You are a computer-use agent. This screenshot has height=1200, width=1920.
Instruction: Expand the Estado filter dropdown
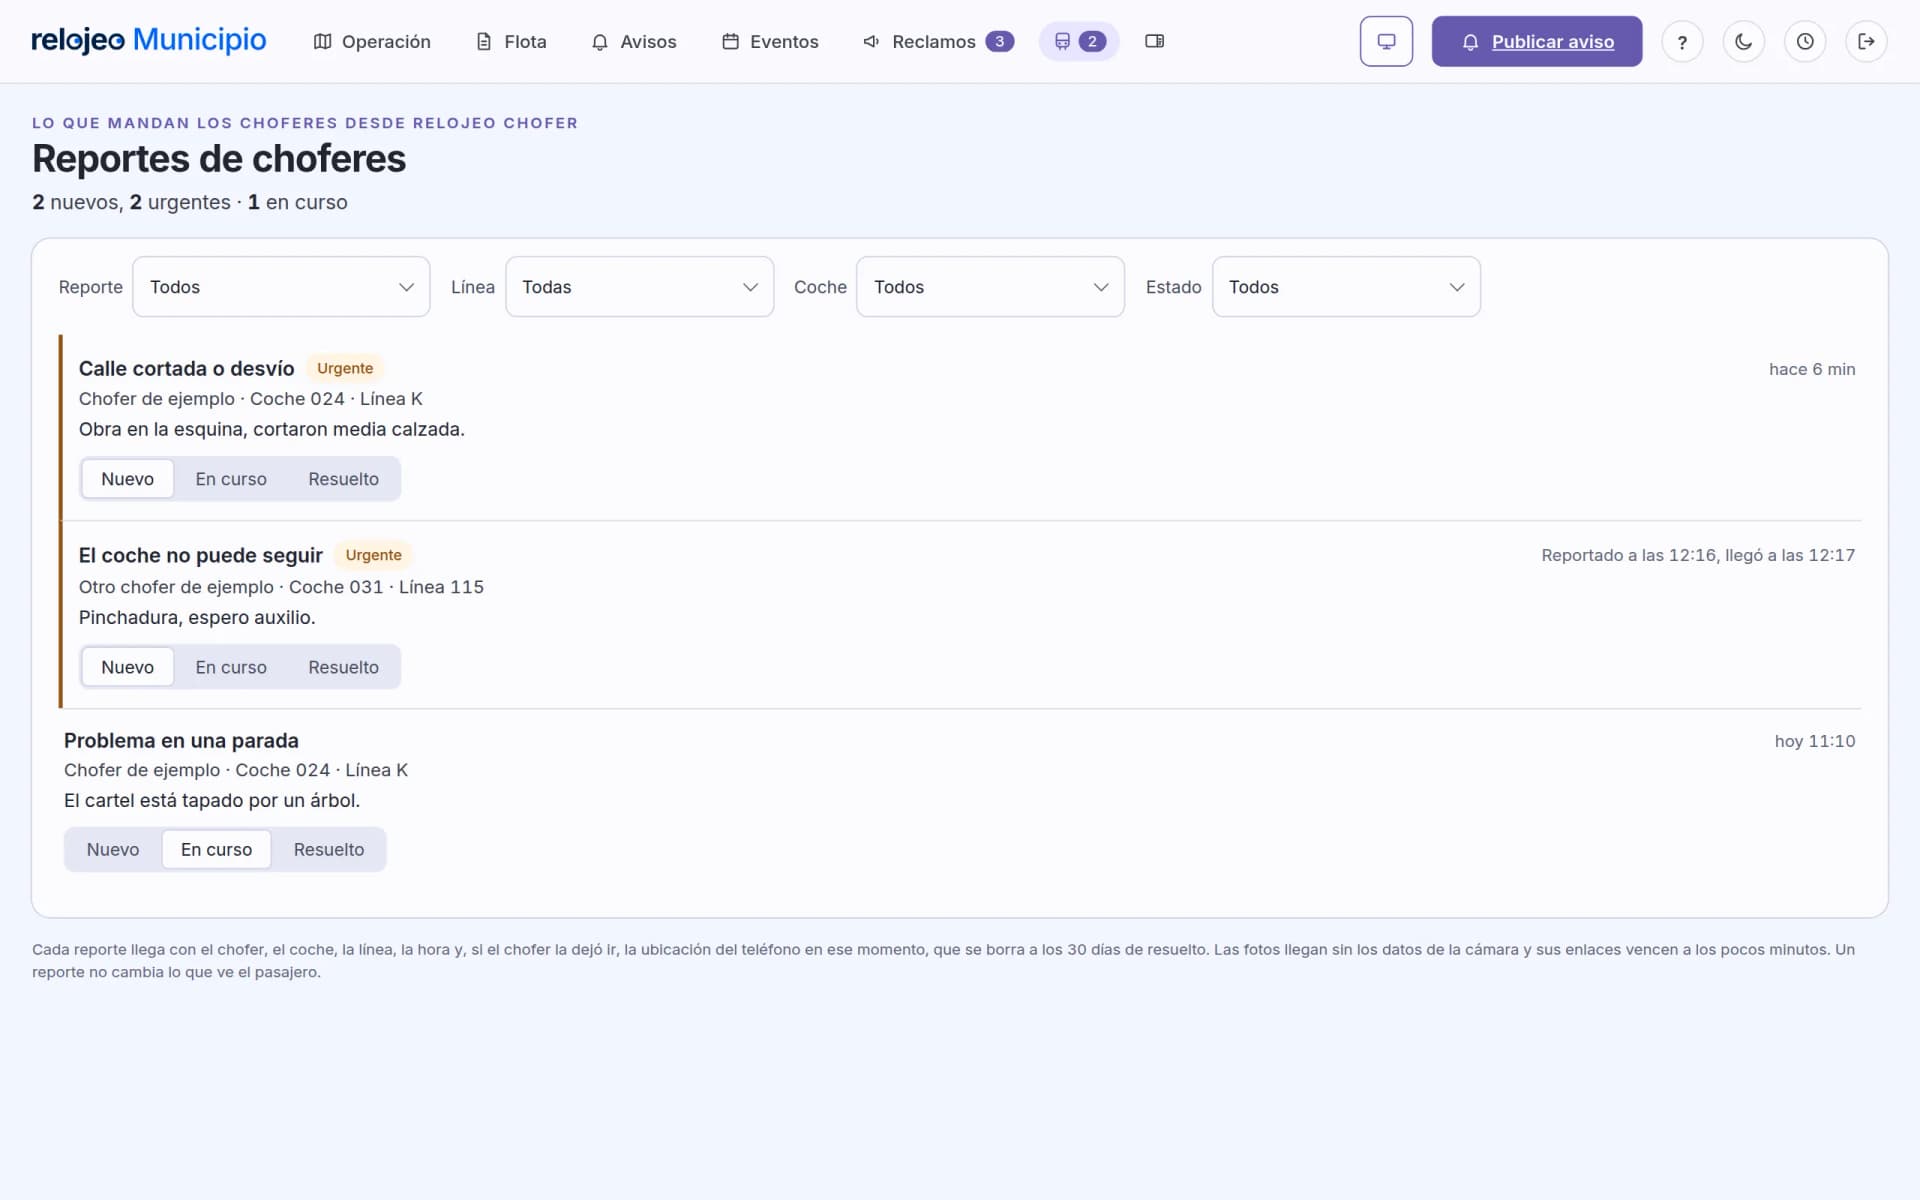[1346, 287]
